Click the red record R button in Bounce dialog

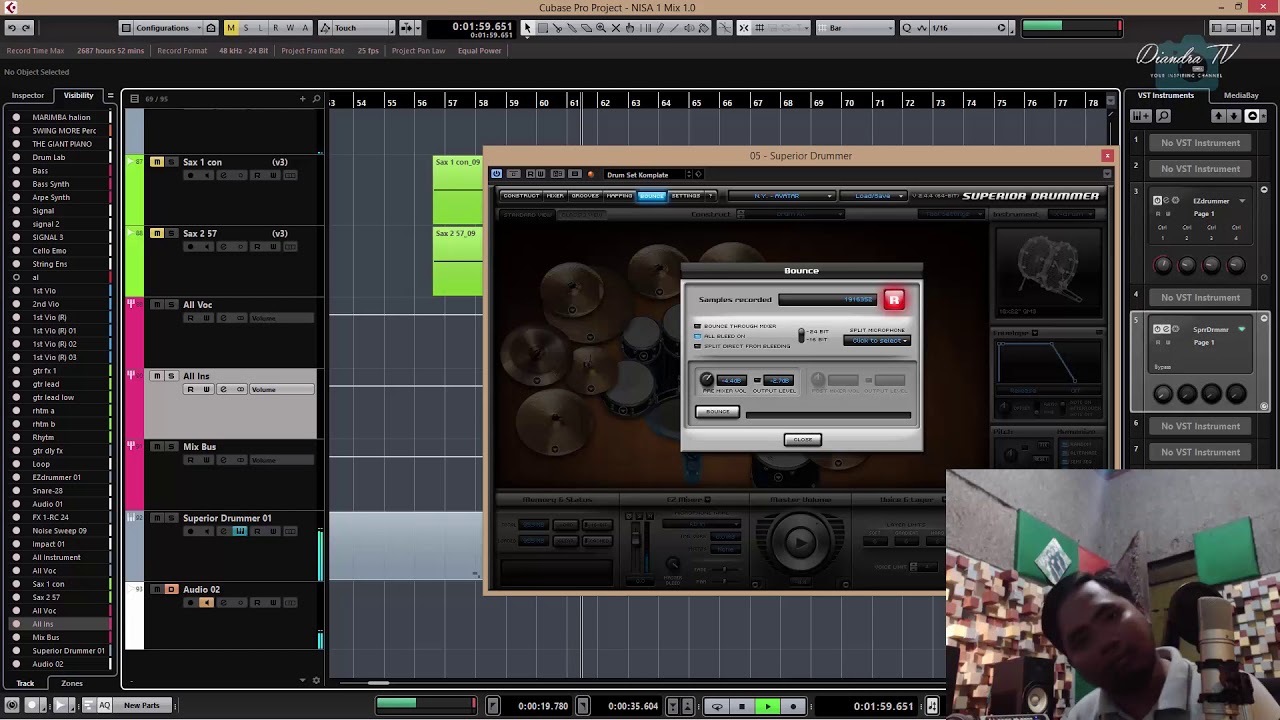point(894,299)
